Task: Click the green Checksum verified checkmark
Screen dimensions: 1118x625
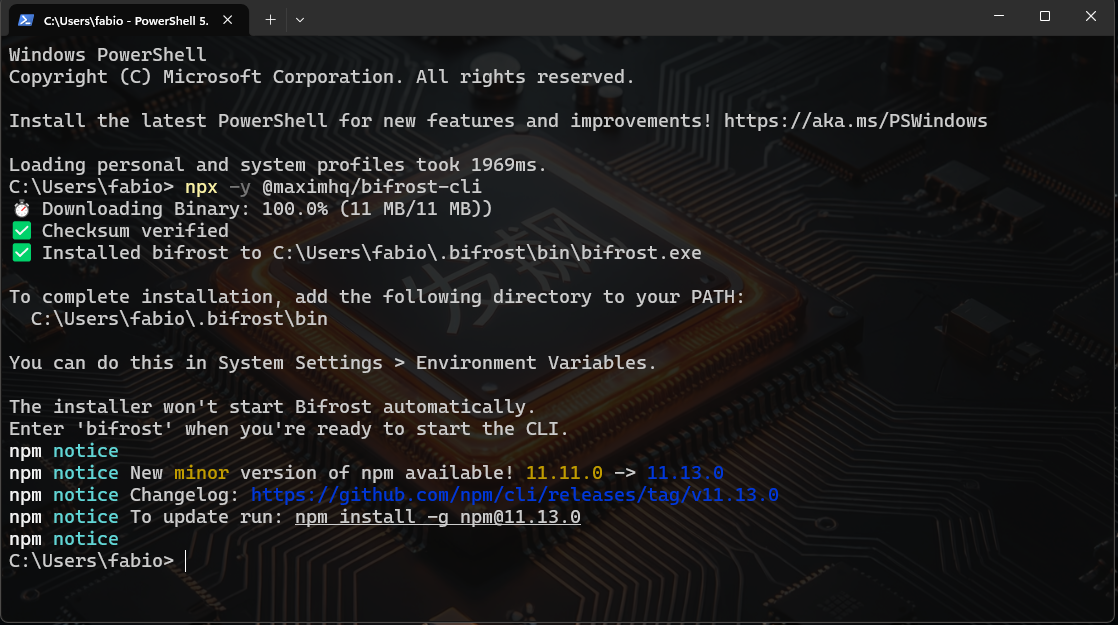Action: point(22,230)
